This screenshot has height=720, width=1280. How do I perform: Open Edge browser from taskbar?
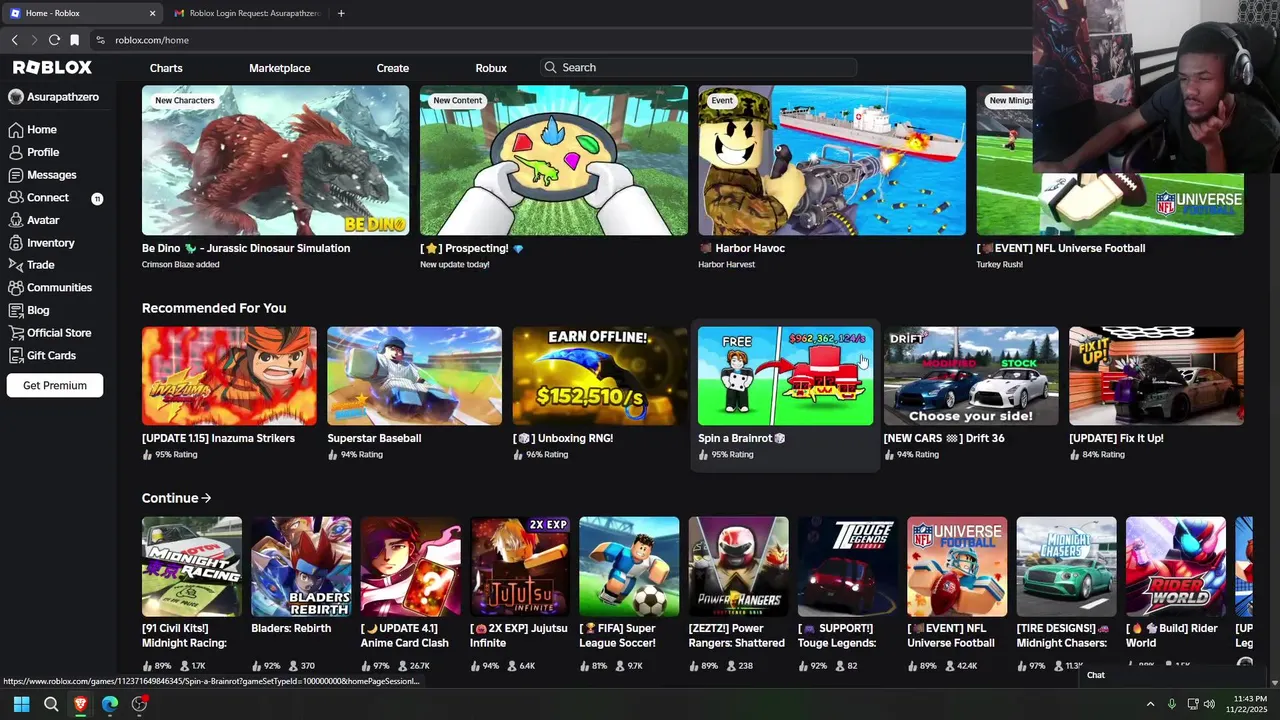click(110, 704)
